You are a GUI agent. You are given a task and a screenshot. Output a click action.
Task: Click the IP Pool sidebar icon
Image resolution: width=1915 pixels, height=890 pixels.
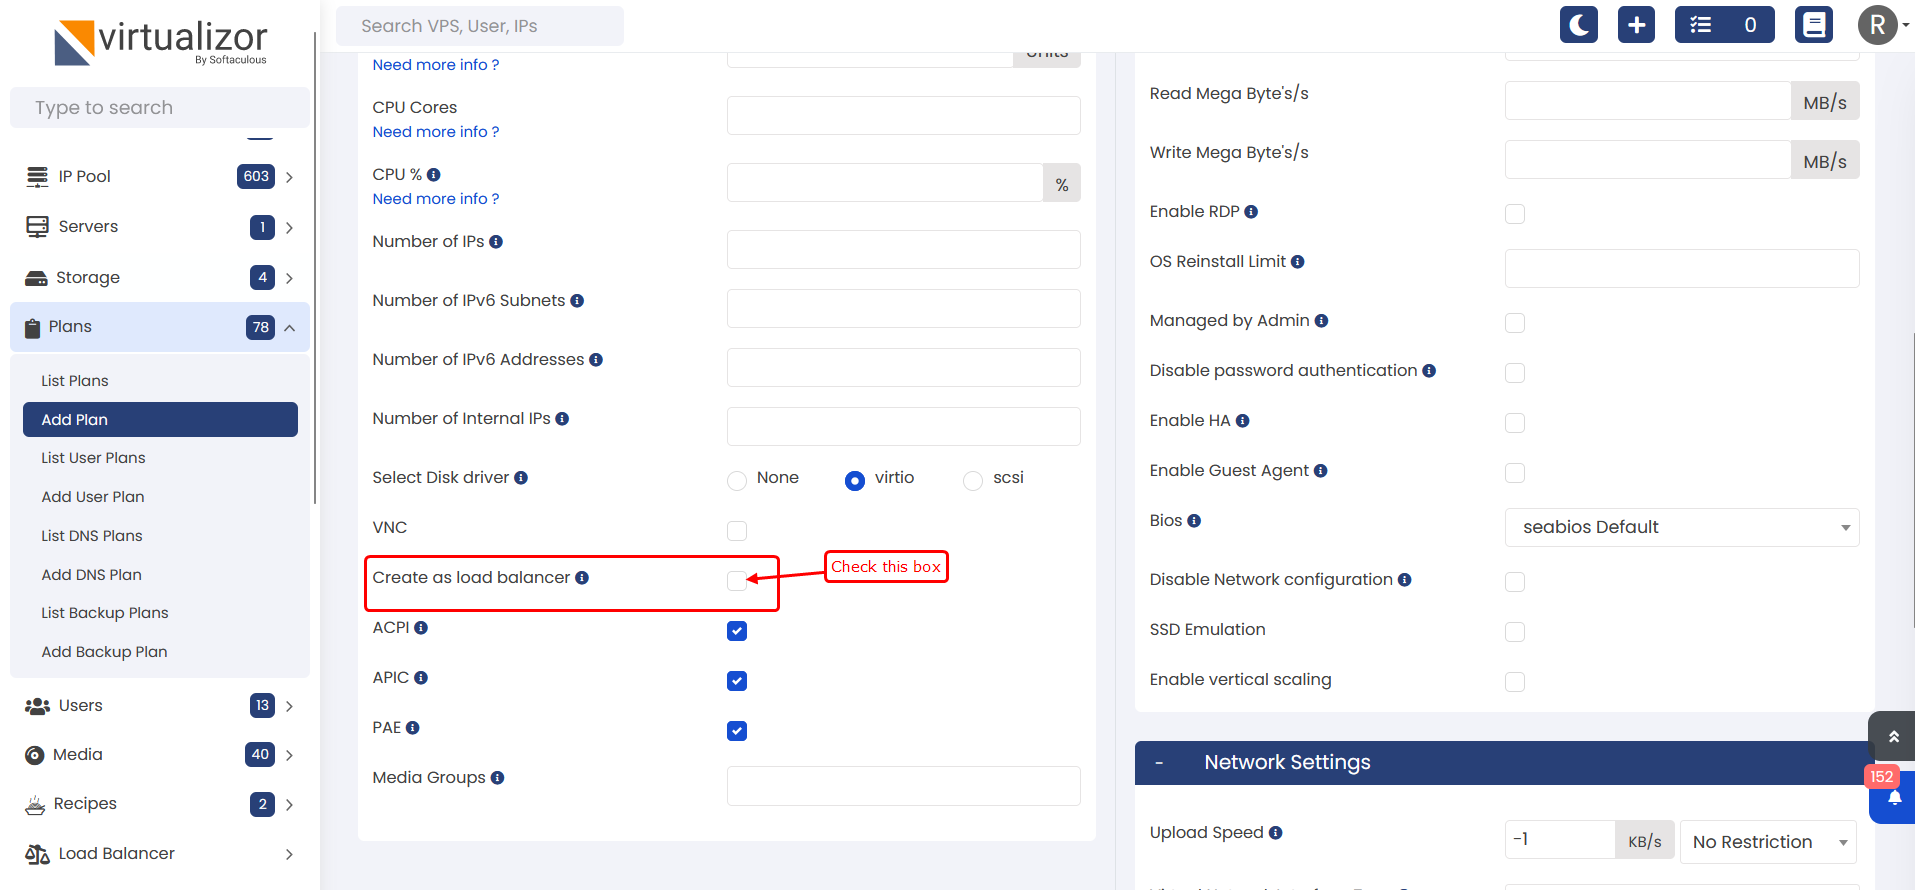pyautogui.click(x=37, y=177)
